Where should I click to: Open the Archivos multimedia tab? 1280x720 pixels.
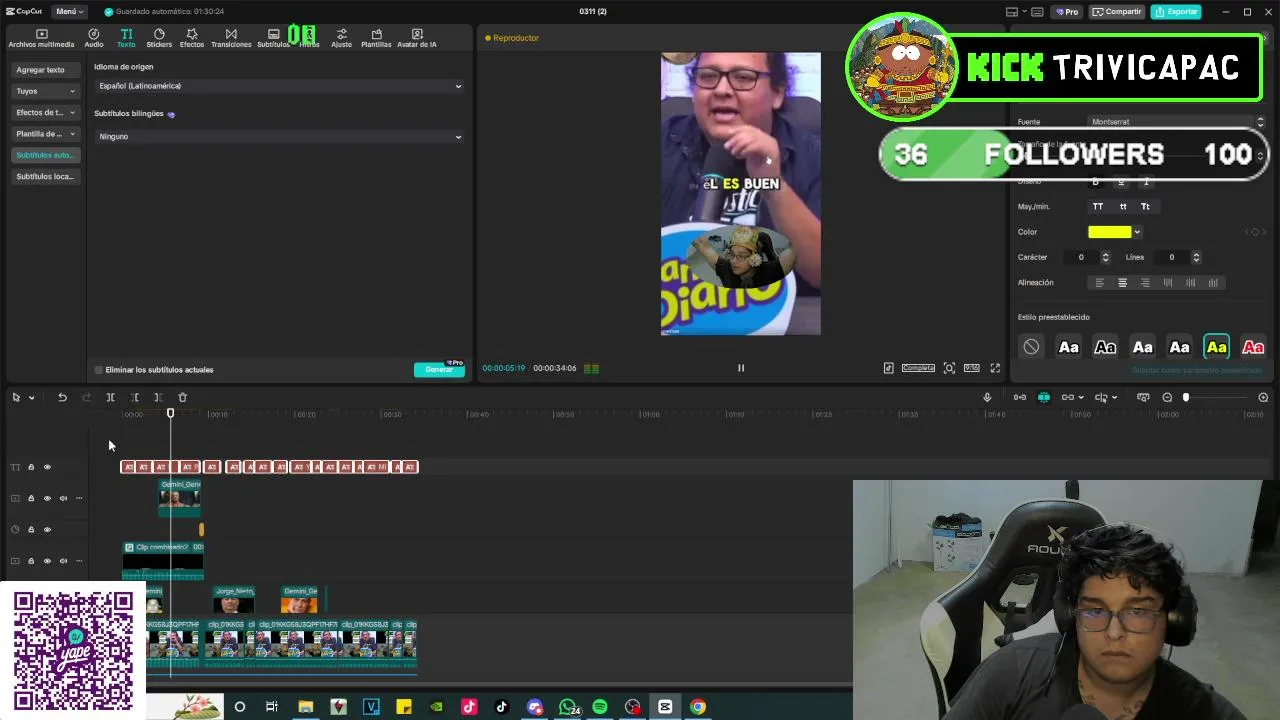(x=41, y=39)
